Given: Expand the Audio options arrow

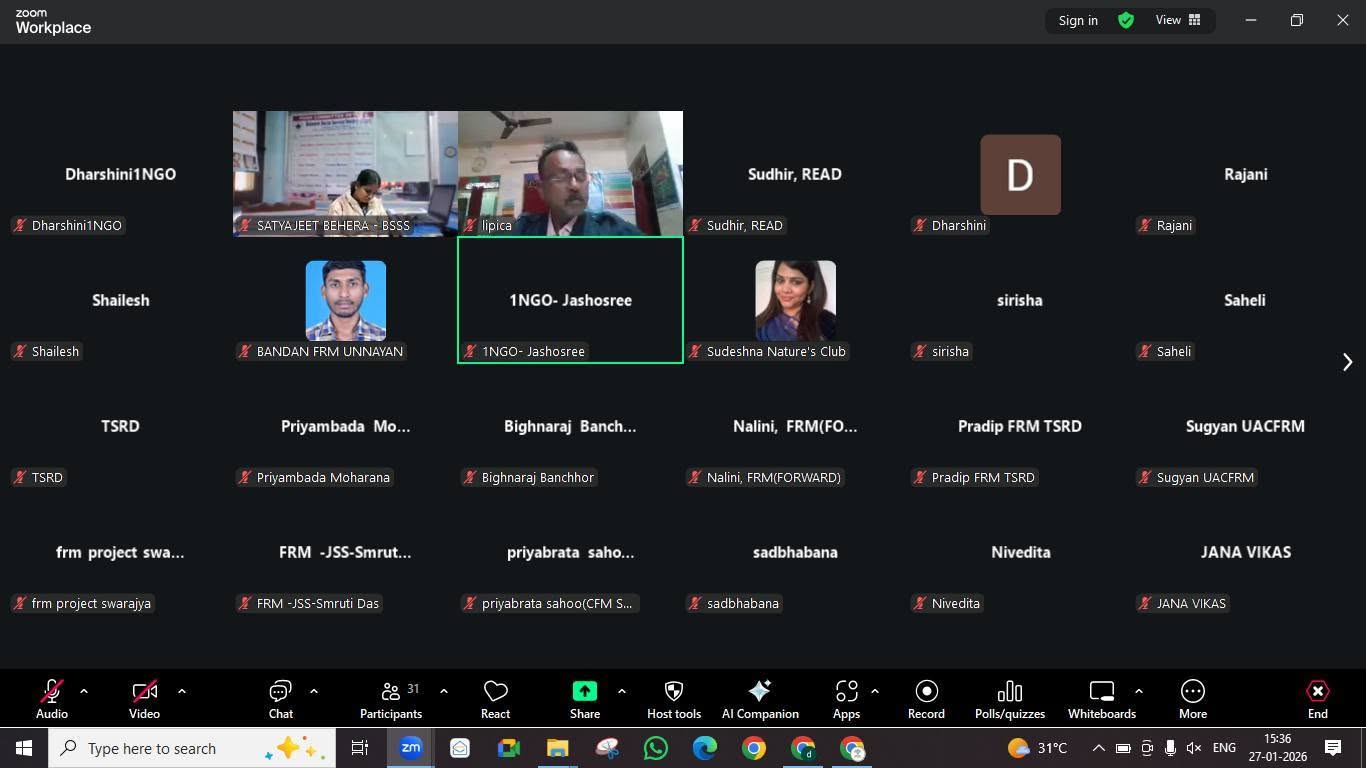Looking at the screenshot, I should pos(83,691).
